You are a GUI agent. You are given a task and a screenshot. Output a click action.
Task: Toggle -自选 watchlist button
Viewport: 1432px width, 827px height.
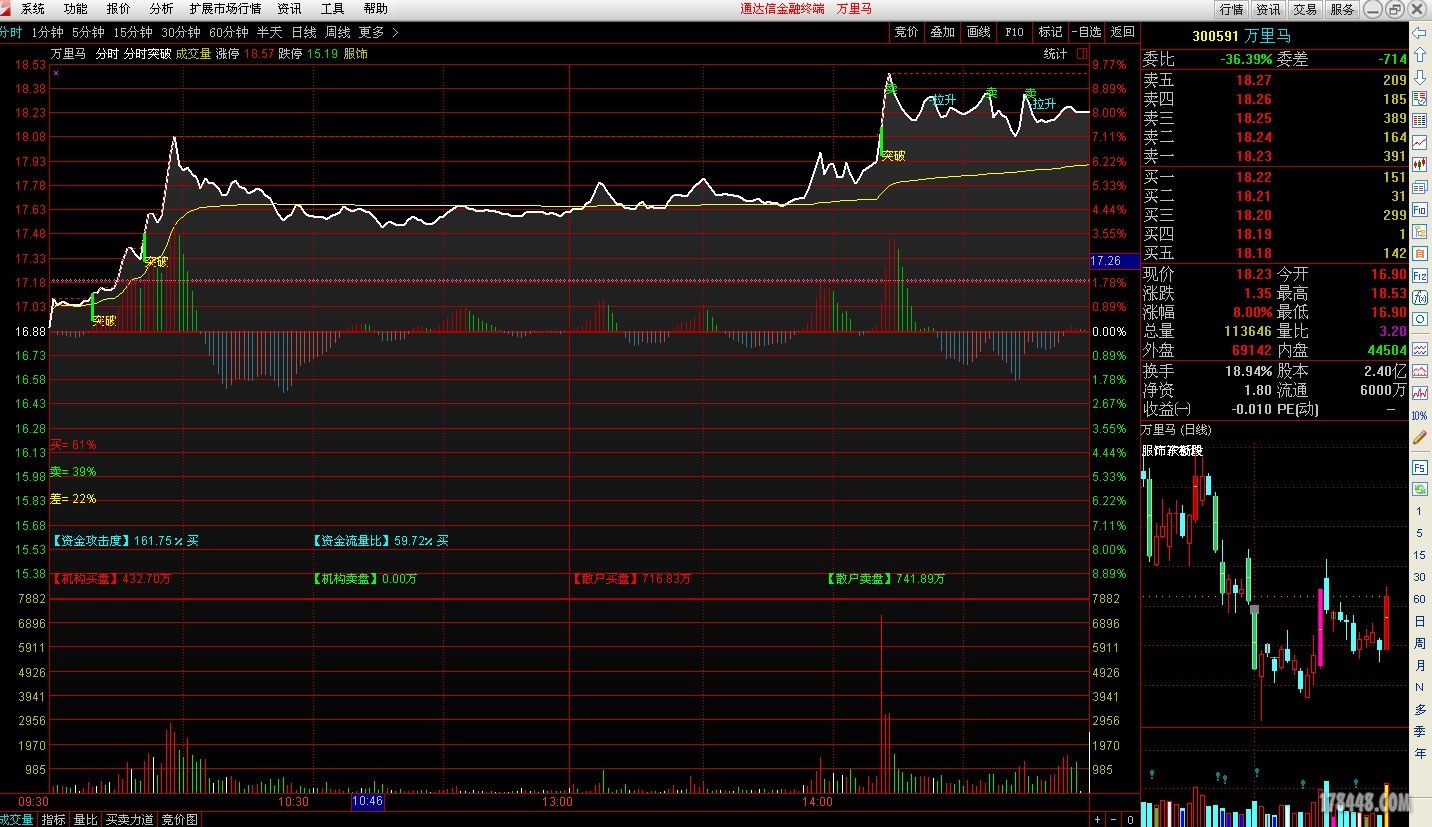[1086, 32]
